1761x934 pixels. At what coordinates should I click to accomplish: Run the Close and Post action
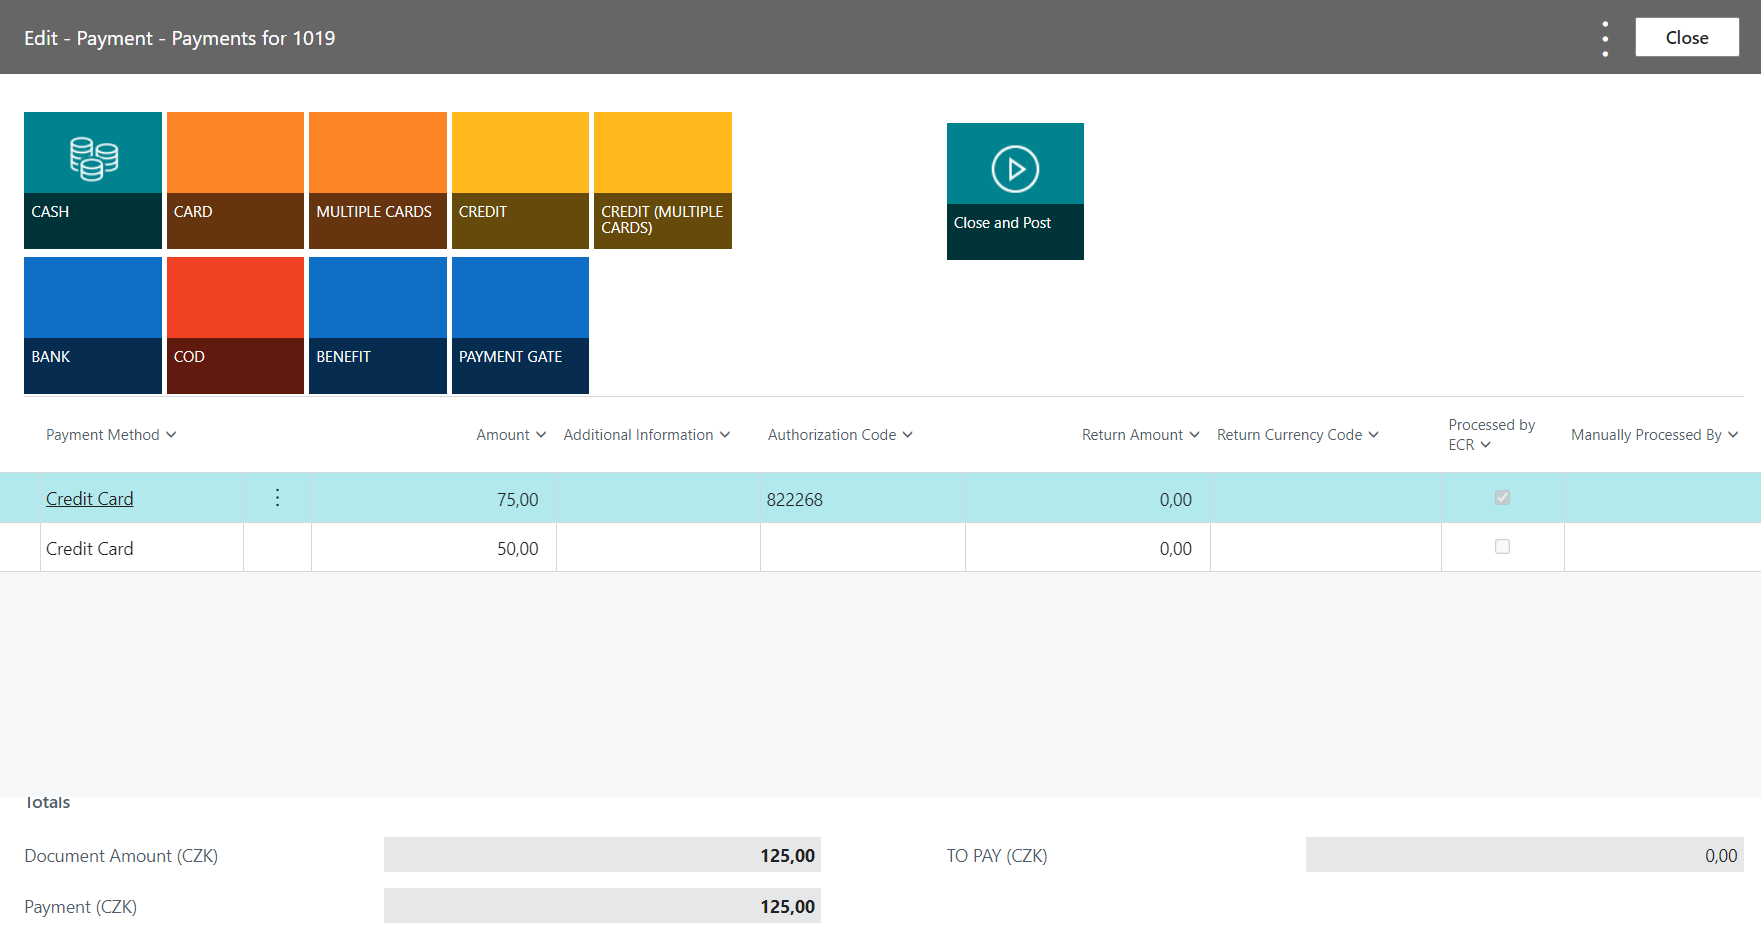pyautogui.click(x=1015, y=191)
